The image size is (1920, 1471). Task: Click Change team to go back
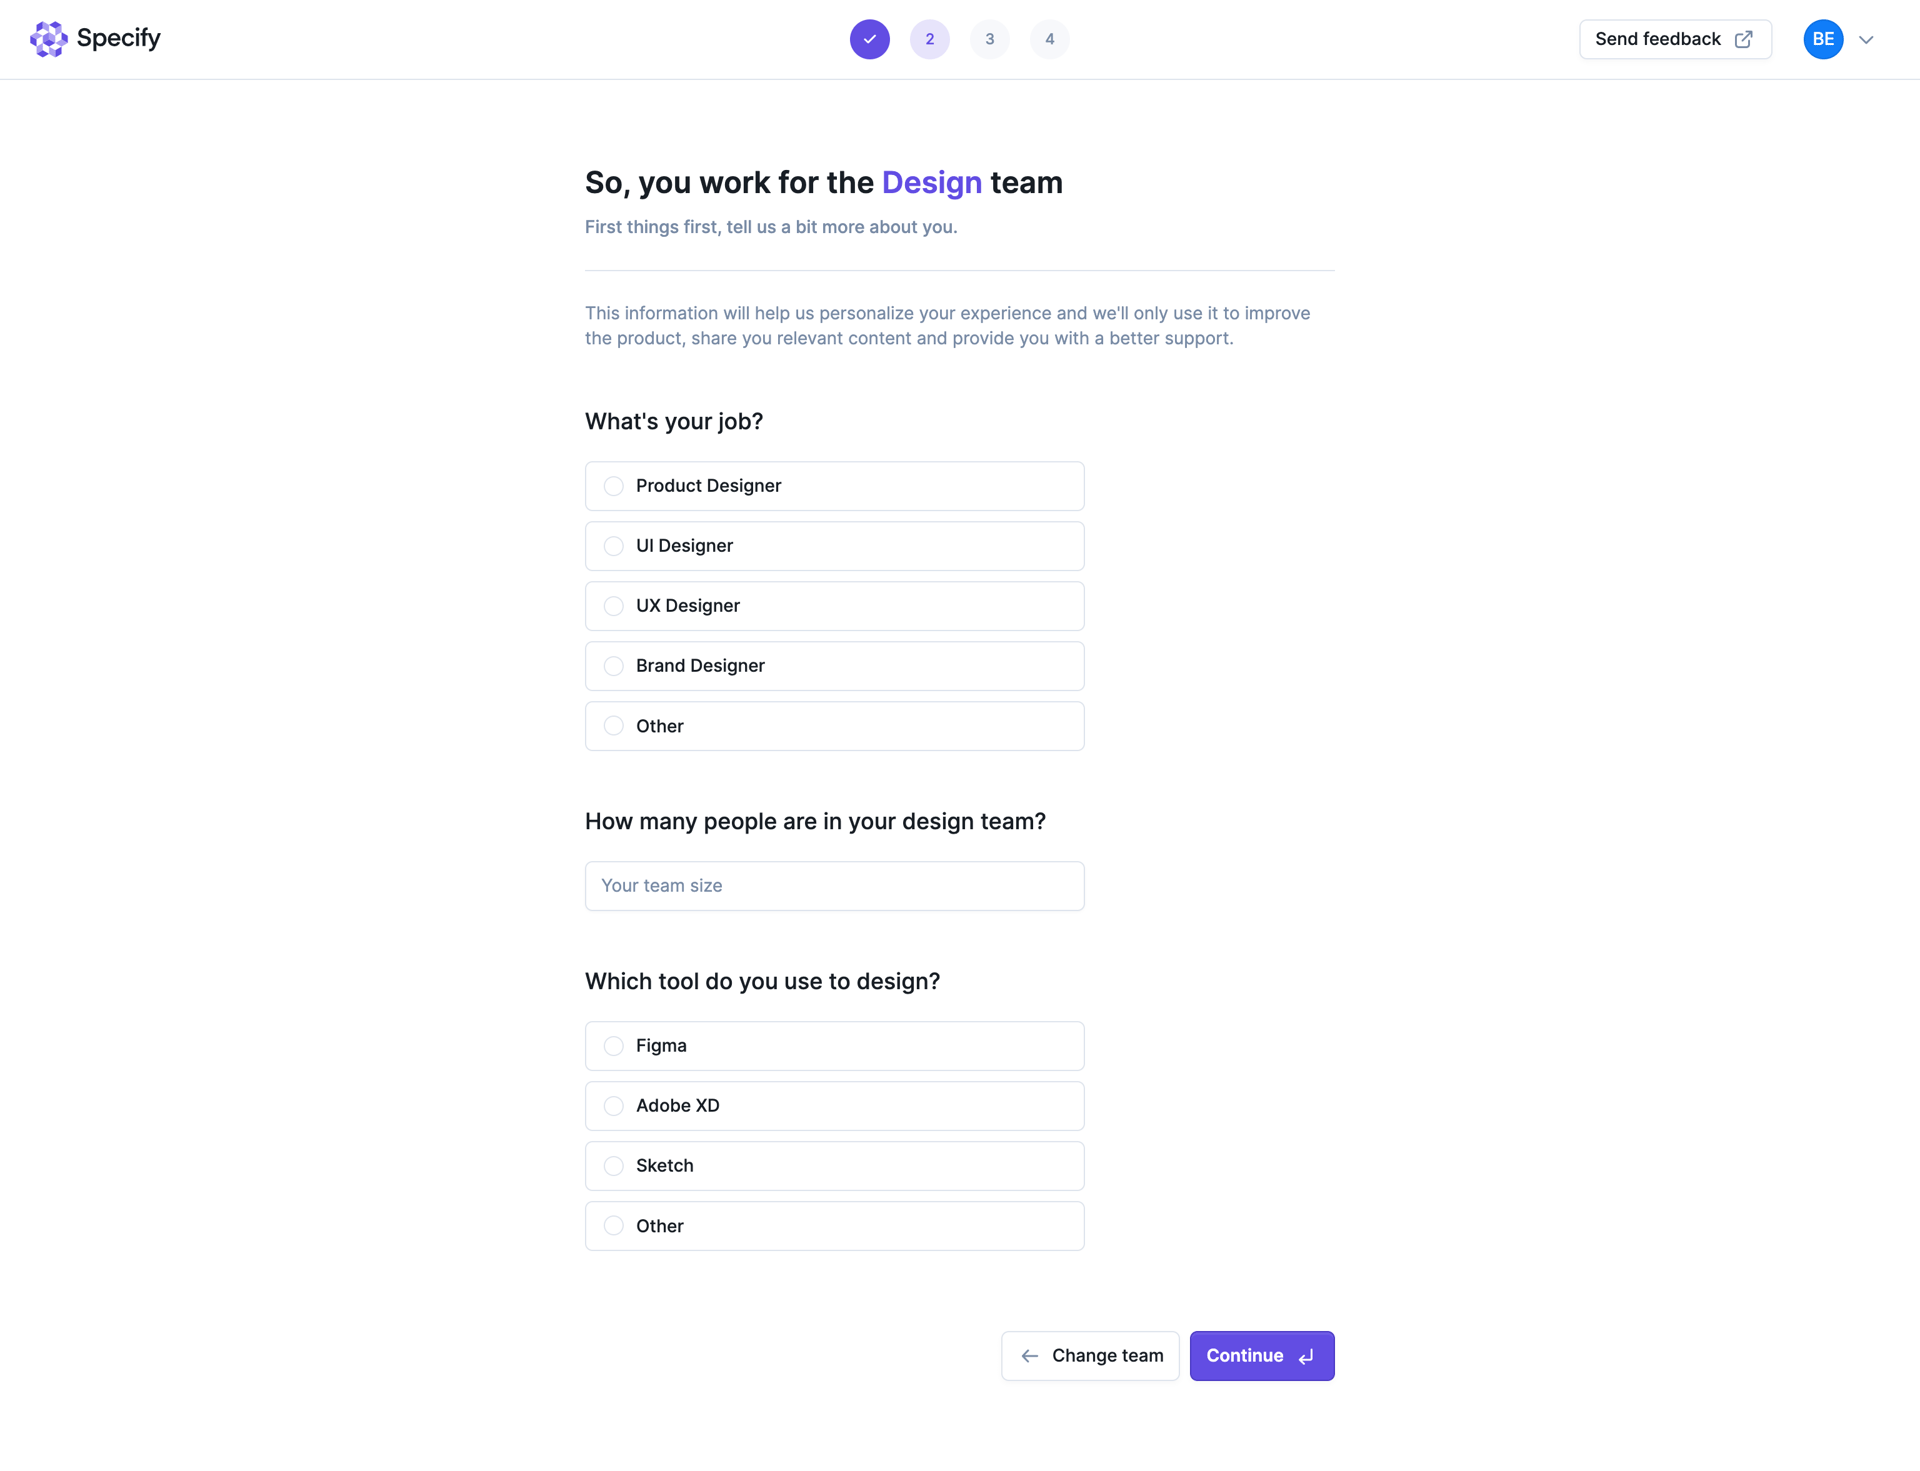[1090, 1356]
